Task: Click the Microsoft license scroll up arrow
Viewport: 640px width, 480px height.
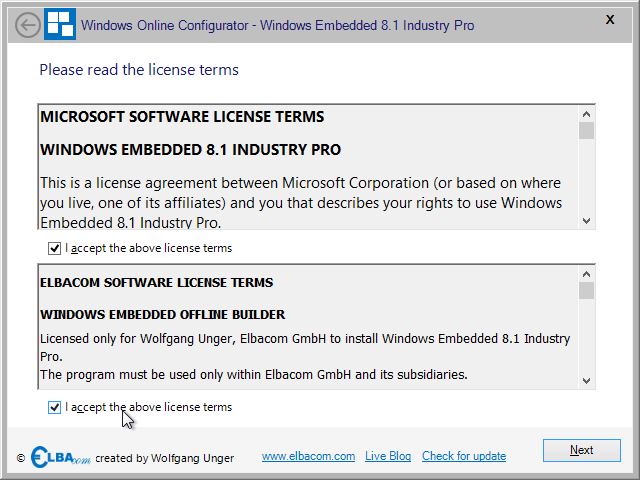Action: (x=587, y=114)
